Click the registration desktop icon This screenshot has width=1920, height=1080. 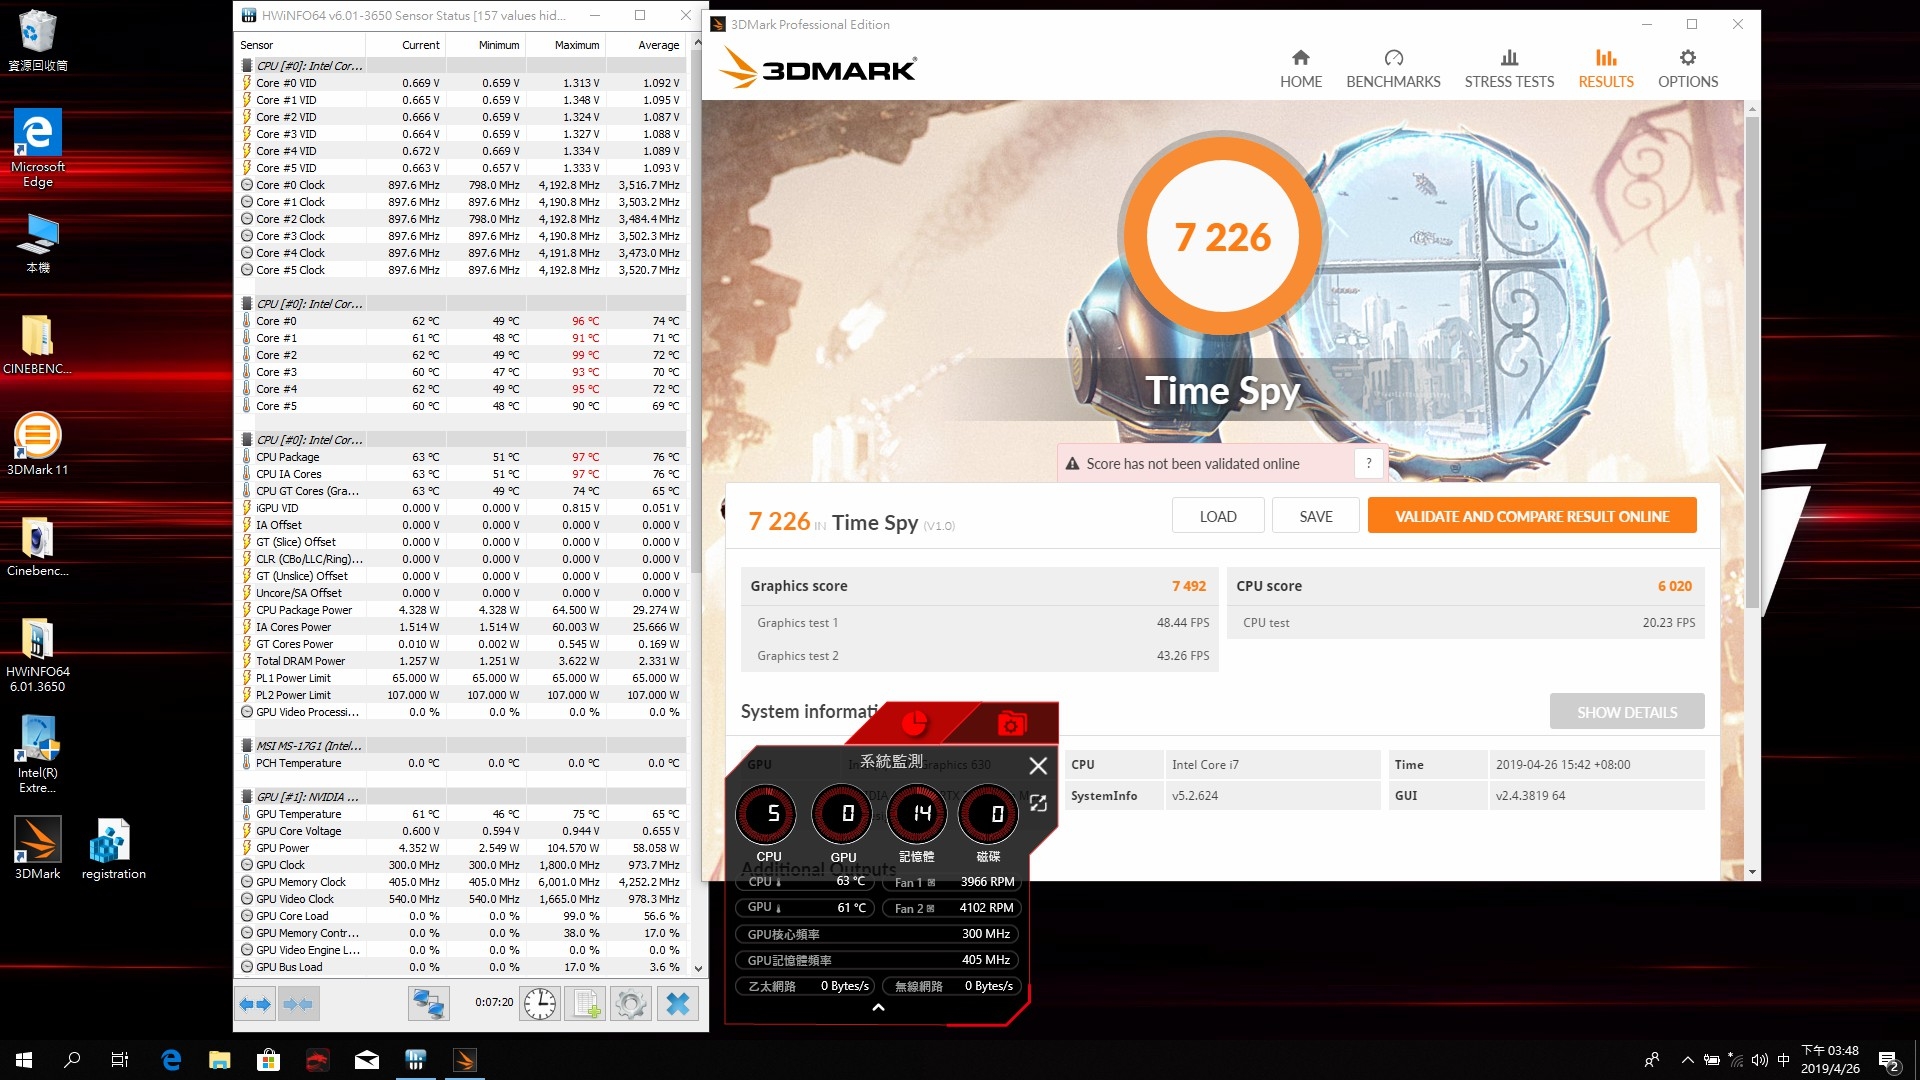point(113,848)
